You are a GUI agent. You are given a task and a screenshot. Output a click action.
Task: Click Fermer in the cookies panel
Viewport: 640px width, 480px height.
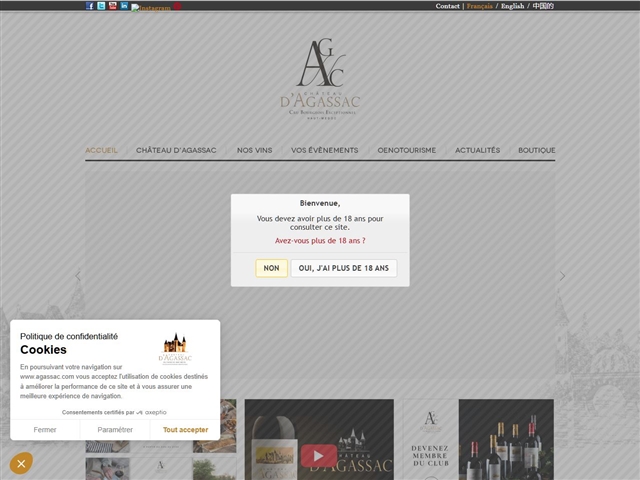45,430
